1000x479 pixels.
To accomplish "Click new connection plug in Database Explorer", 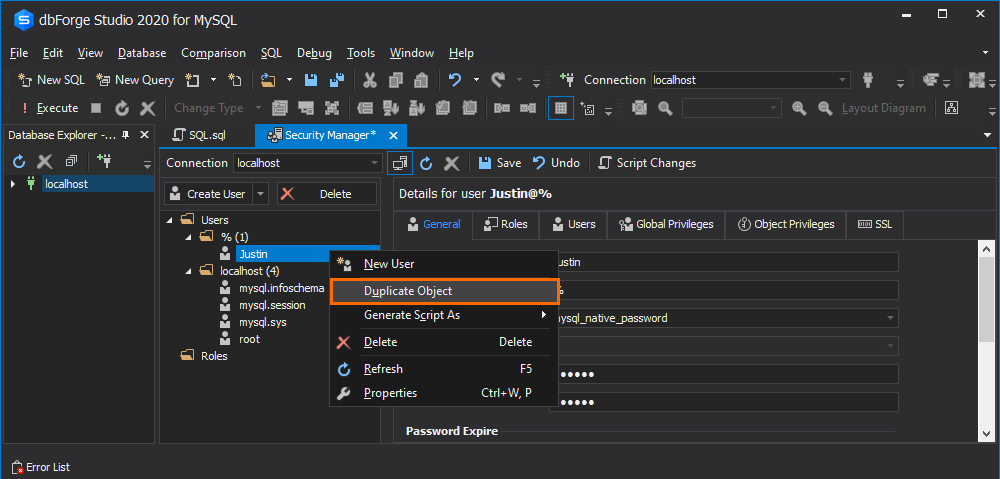I will point(103,160).
